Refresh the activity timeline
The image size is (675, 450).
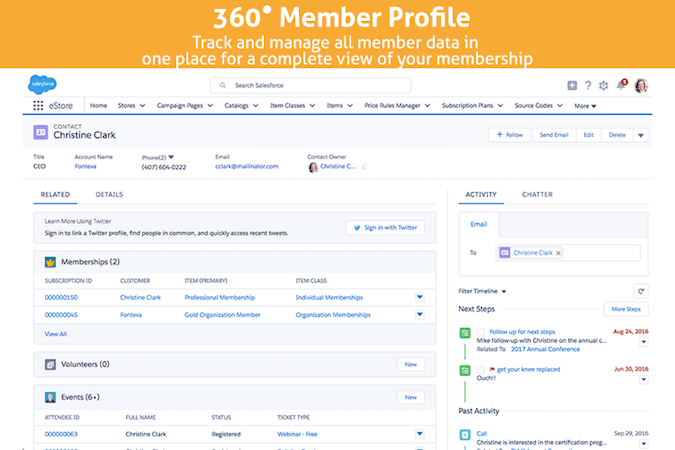pos(640,291)
